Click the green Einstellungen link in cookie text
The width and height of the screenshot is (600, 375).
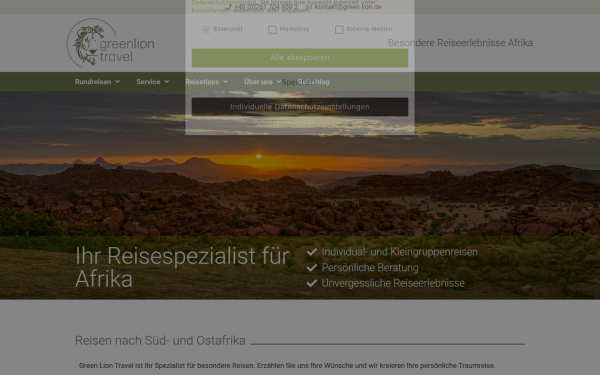coord(212,10)
